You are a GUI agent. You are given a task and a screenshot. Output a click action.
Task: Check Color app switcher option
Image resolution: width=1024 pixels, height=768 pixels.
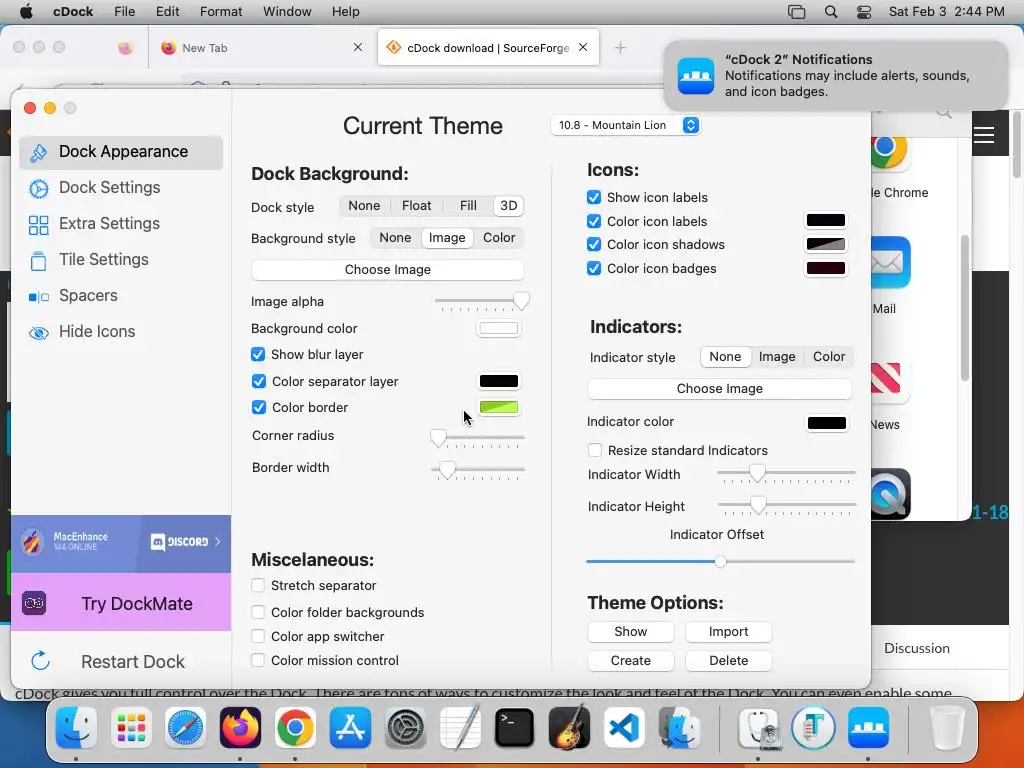[x=258, y=636]
